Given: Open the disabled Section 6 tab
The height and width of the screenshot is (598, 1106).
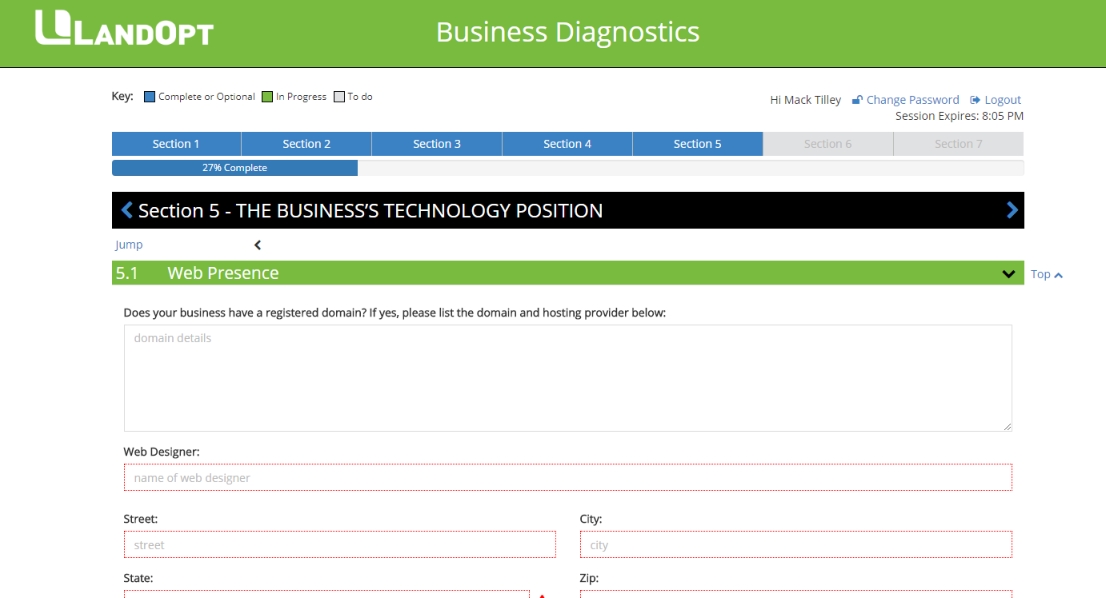Looking at the screenshot, I should point(828,144).
